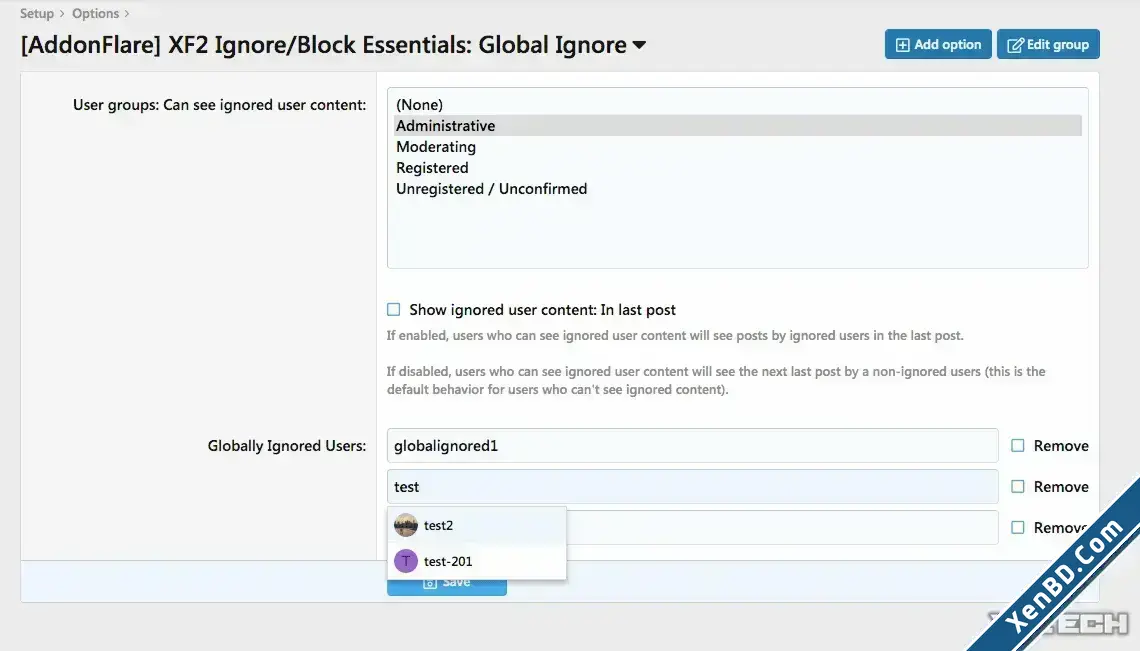Select Administrative in the user groups list
Image resolution: width=1140 pixels, height=651 pixels.
pos(737,126)
